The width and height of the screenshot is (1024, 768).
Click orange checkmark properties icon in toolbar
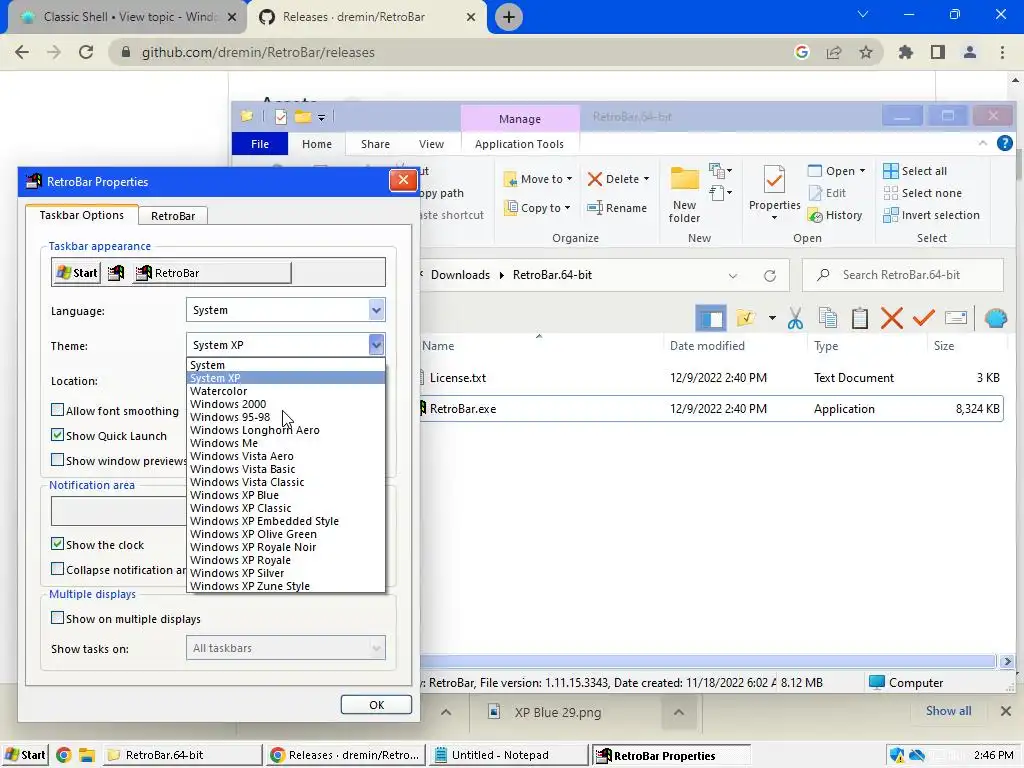923,318
